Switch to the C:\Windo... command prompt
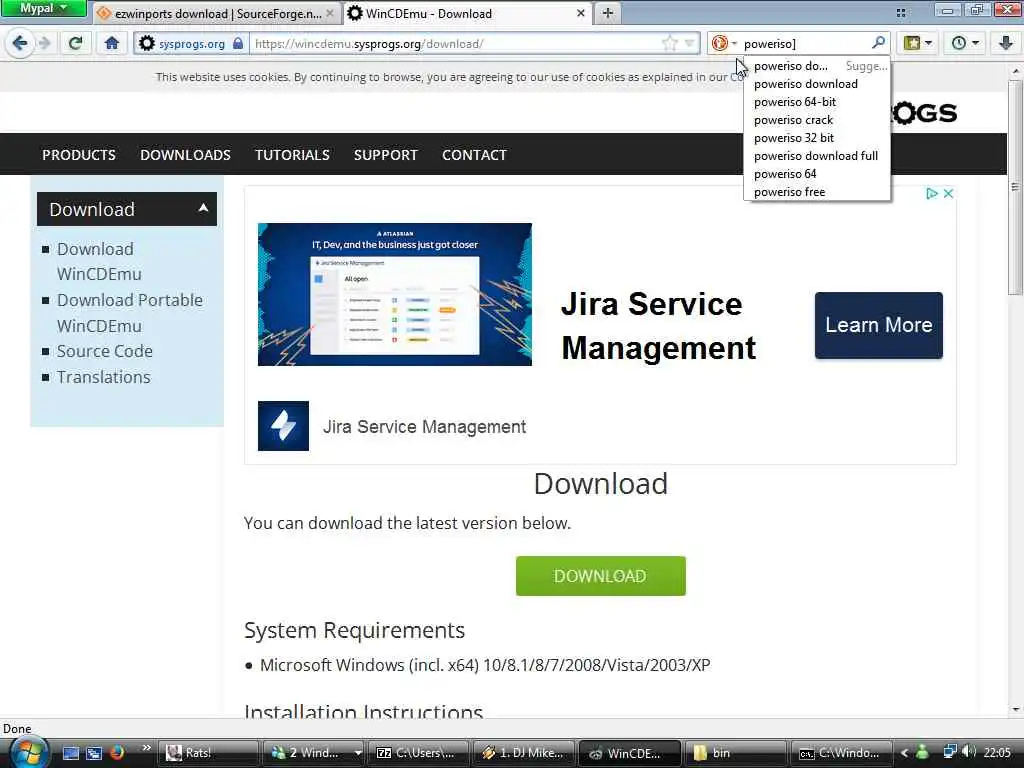Screen dimensions: 1024x768 coord(840,753)
